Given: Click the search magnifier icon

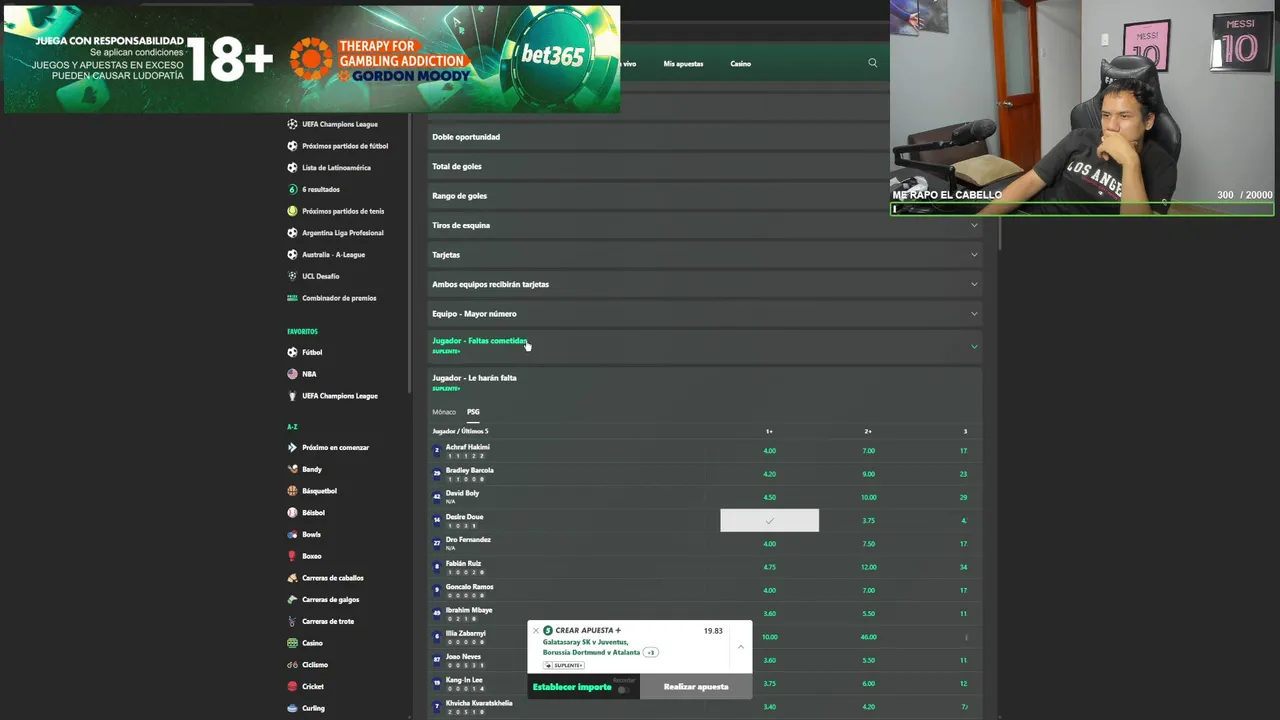Looking at the screenshot, I should [x=873, y=63].
